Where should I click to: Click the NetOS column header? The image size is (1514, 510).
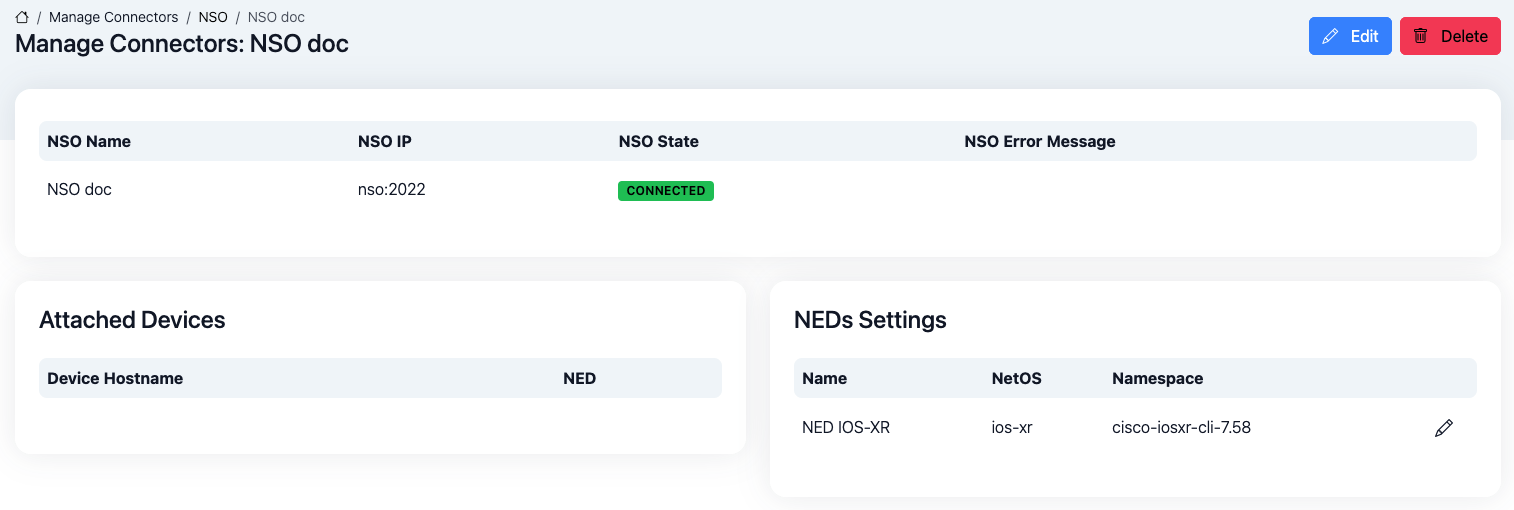[x=1016, y=378]
